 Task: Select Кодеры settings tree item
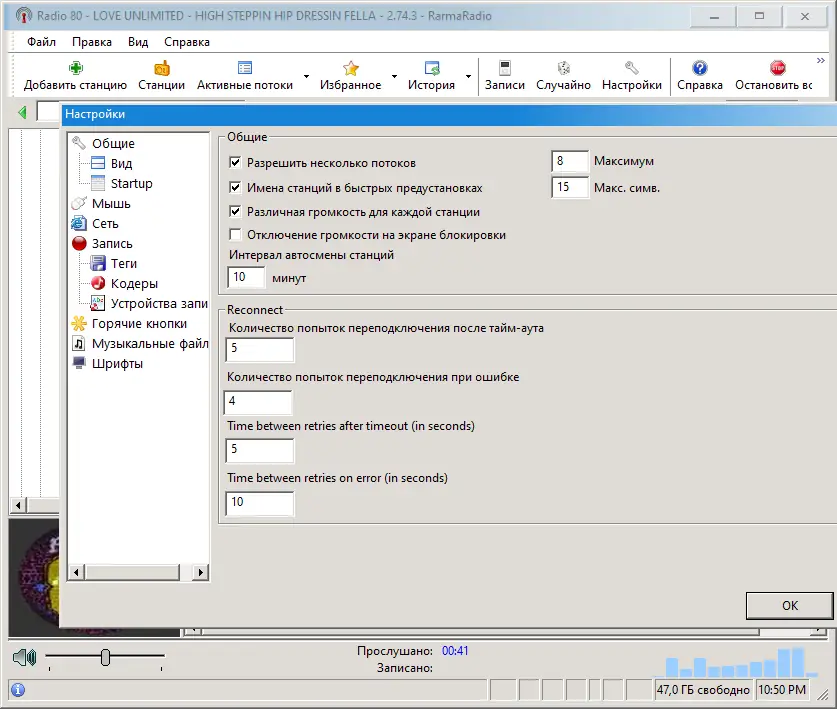click(134, 283)
